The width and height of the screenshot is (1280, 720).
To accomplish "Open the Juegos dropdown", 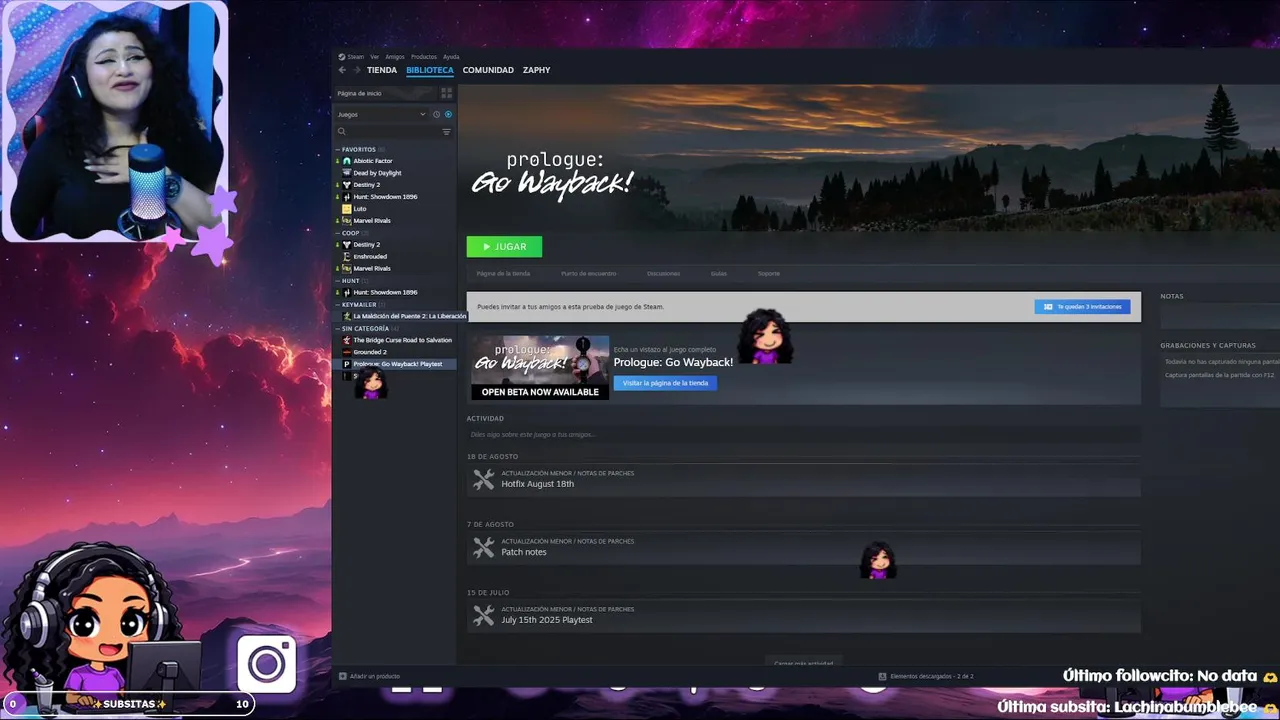I will 381,114.
